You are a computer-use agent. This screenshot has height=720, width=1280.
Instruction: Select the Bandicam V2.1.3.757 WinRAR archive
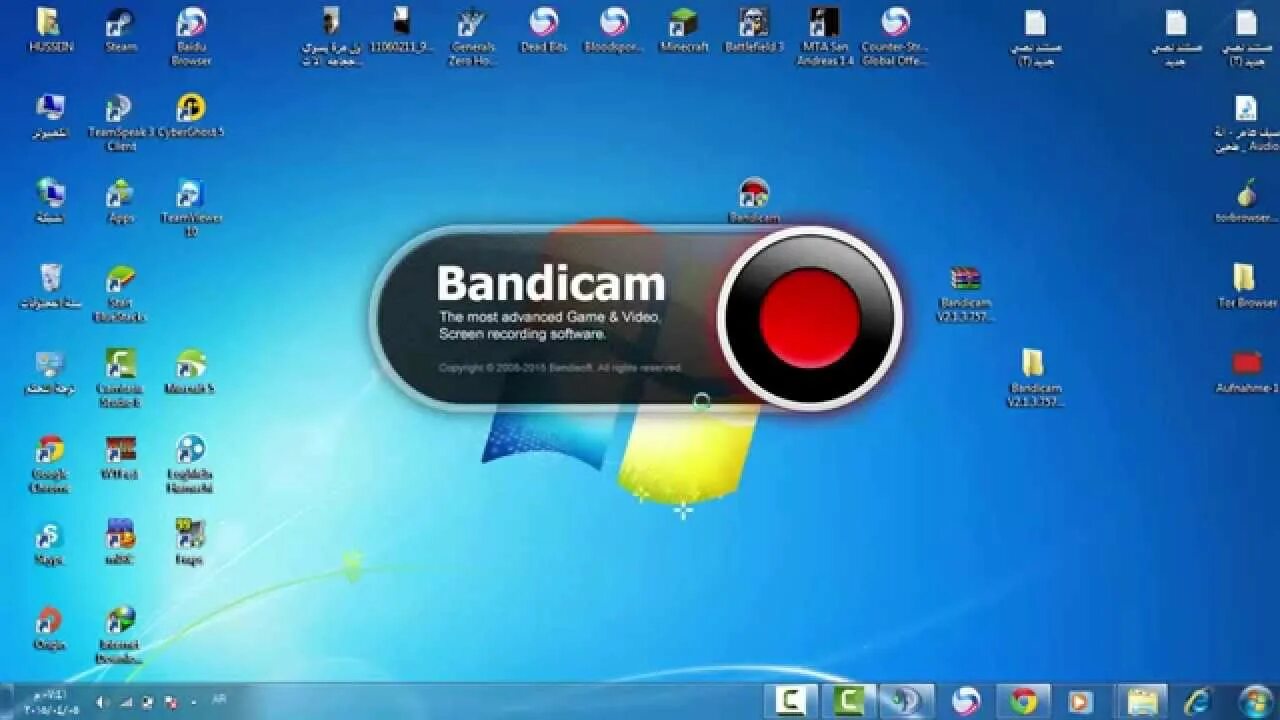point(965,293)
